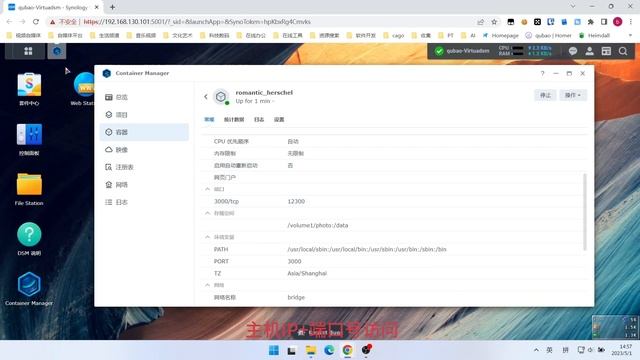Go back from romantic_herschel container details
The image size is (640, 360).
tap(206, 97)
